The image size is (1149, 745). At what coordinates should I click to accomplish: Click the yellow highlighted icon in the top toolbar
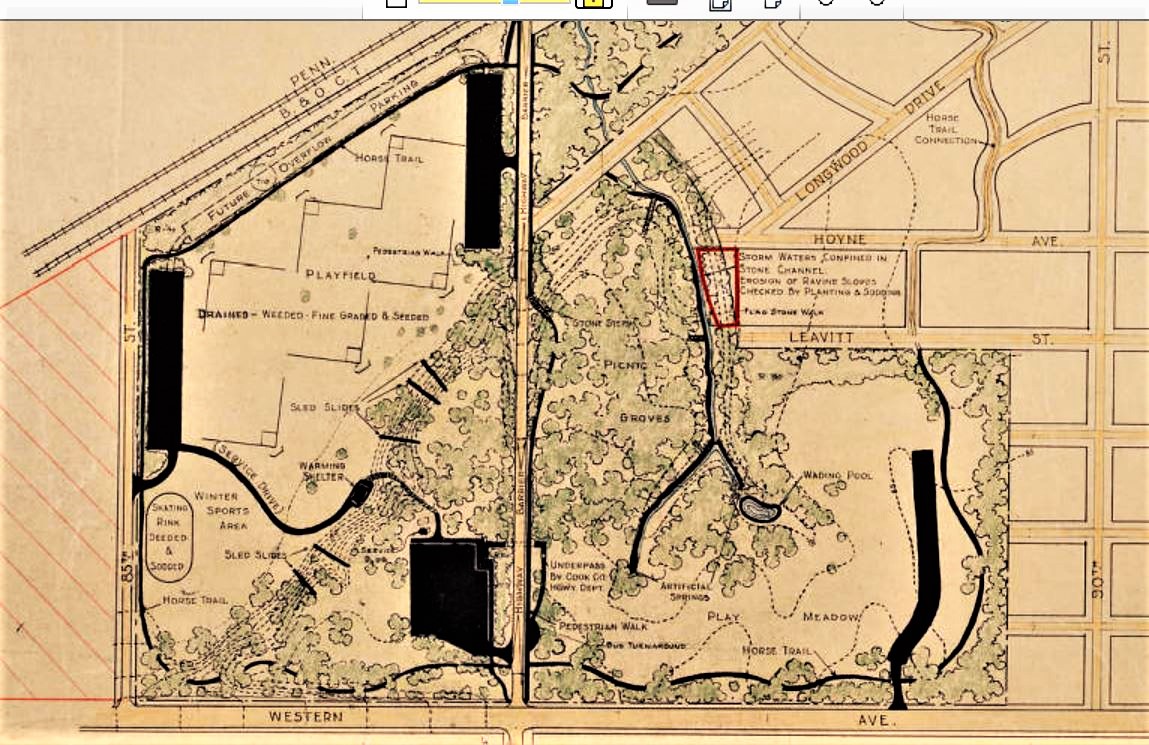[x=594, y=3]
